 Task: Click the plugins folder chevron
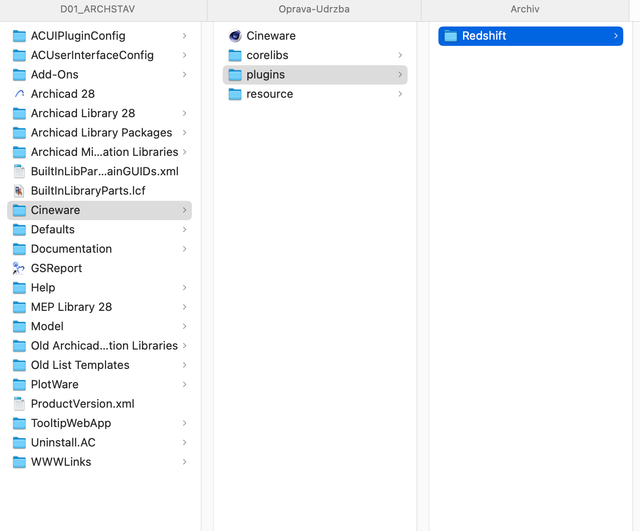(x=400, y=75)
